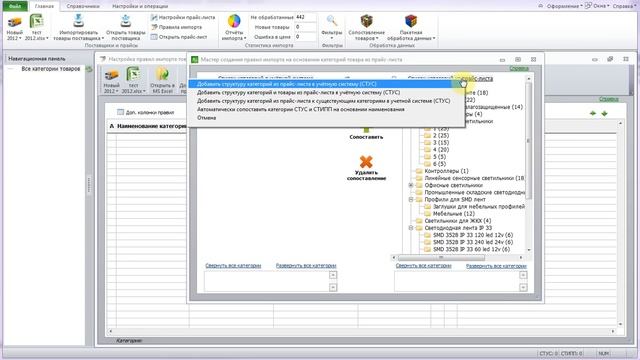Click folder icon of Мебельные (12)

click(427, 214)
